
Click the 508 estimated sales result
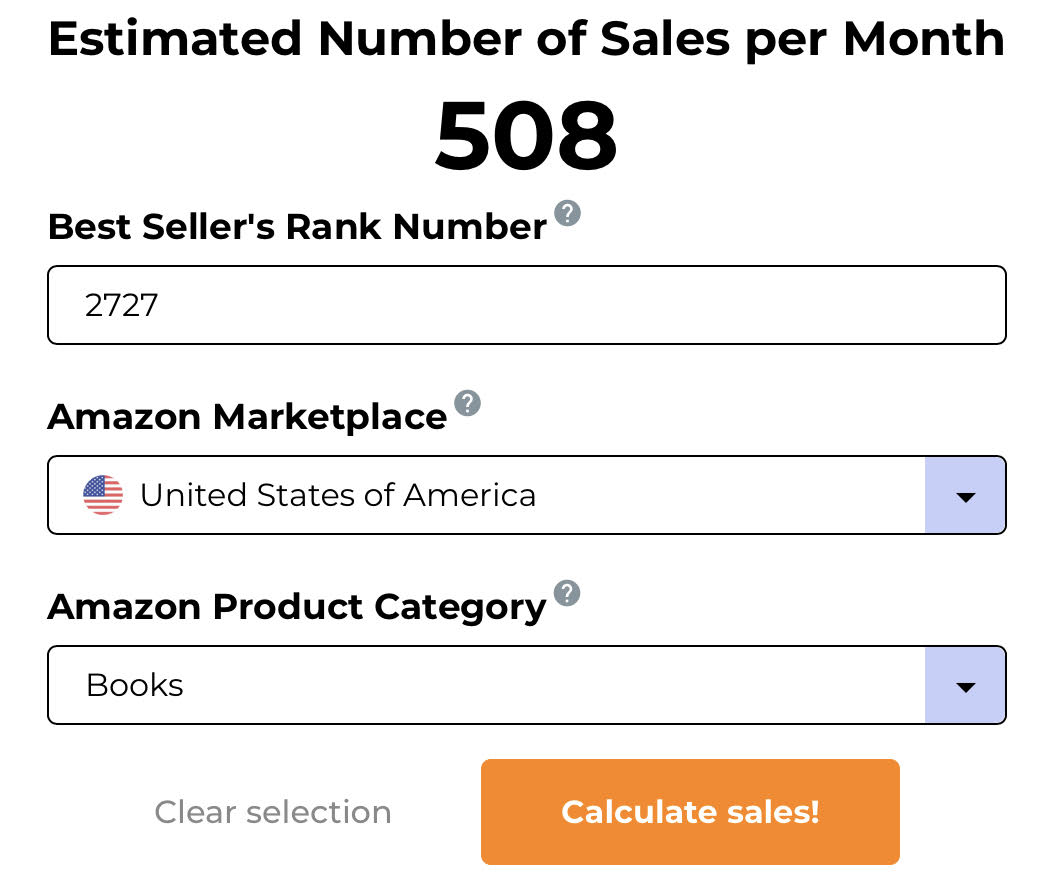pyautogui.click(x=526, y=136)
